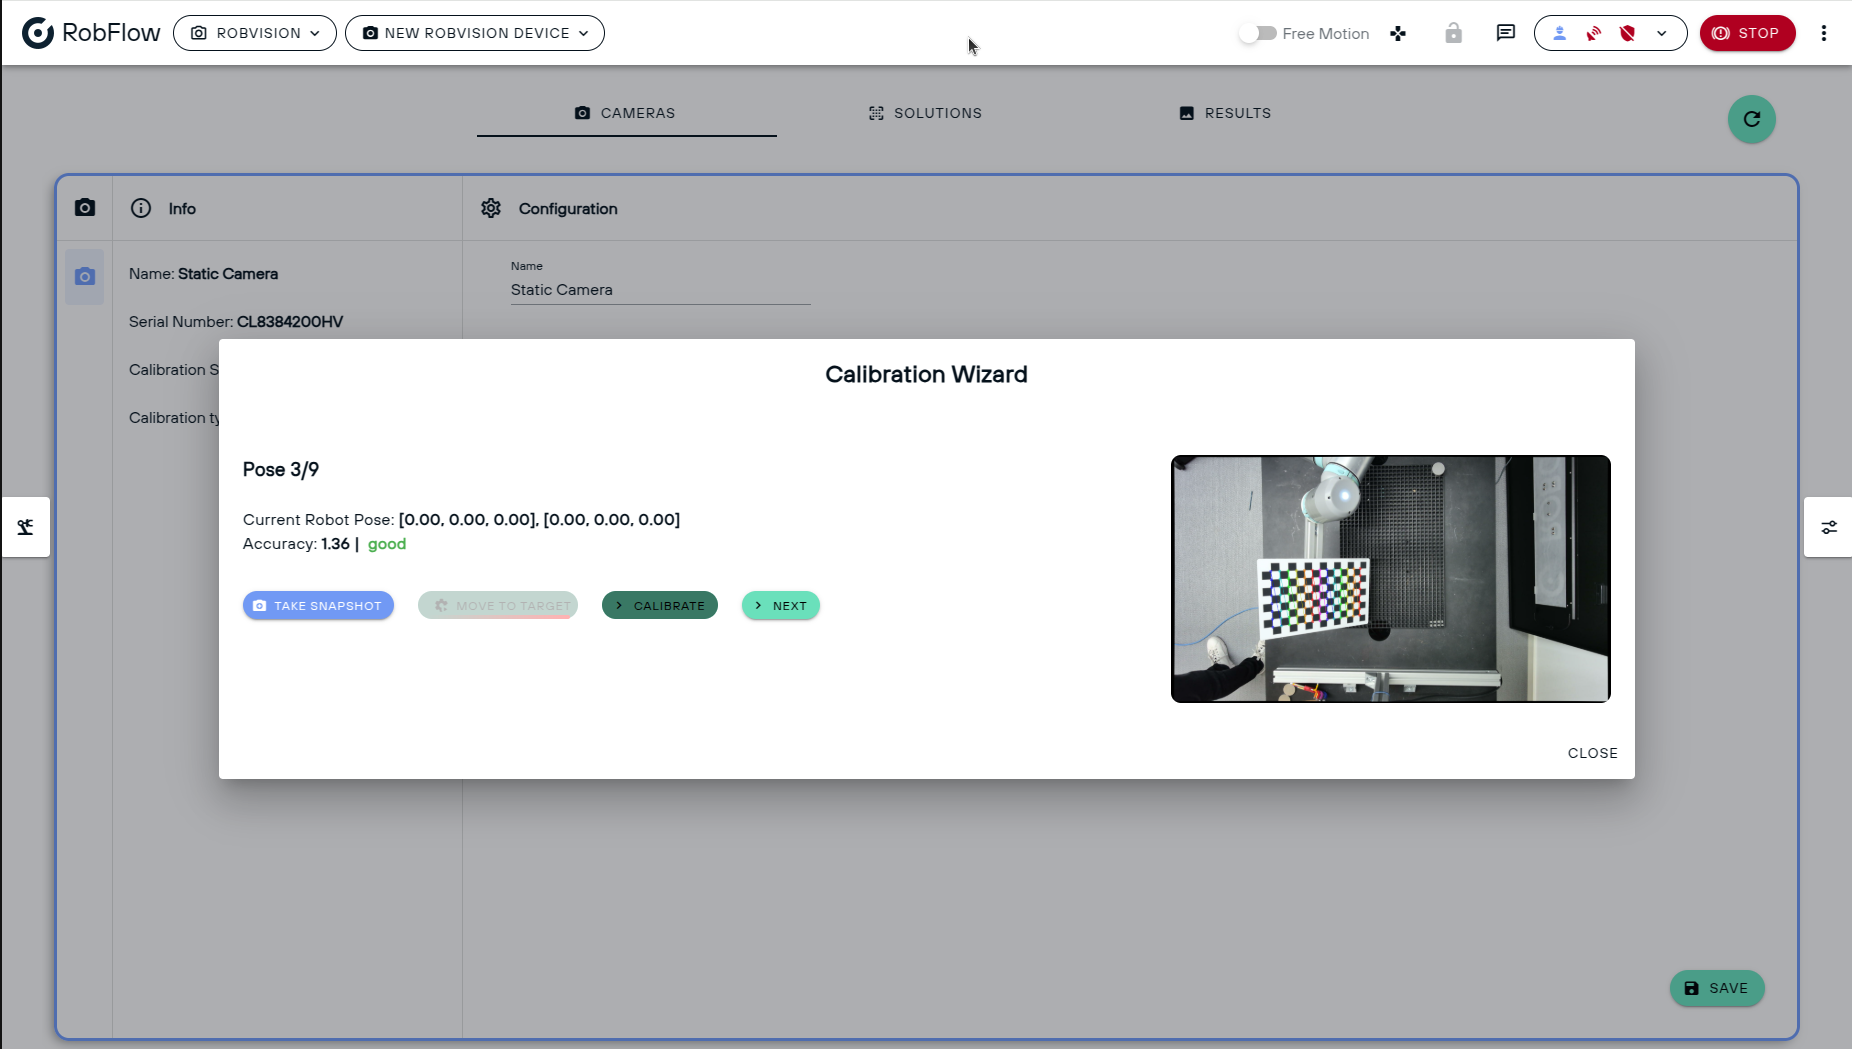Click MOVE TO TARGET button
This screenshot has height=1049, width=1852.
[x=498, y=606]
